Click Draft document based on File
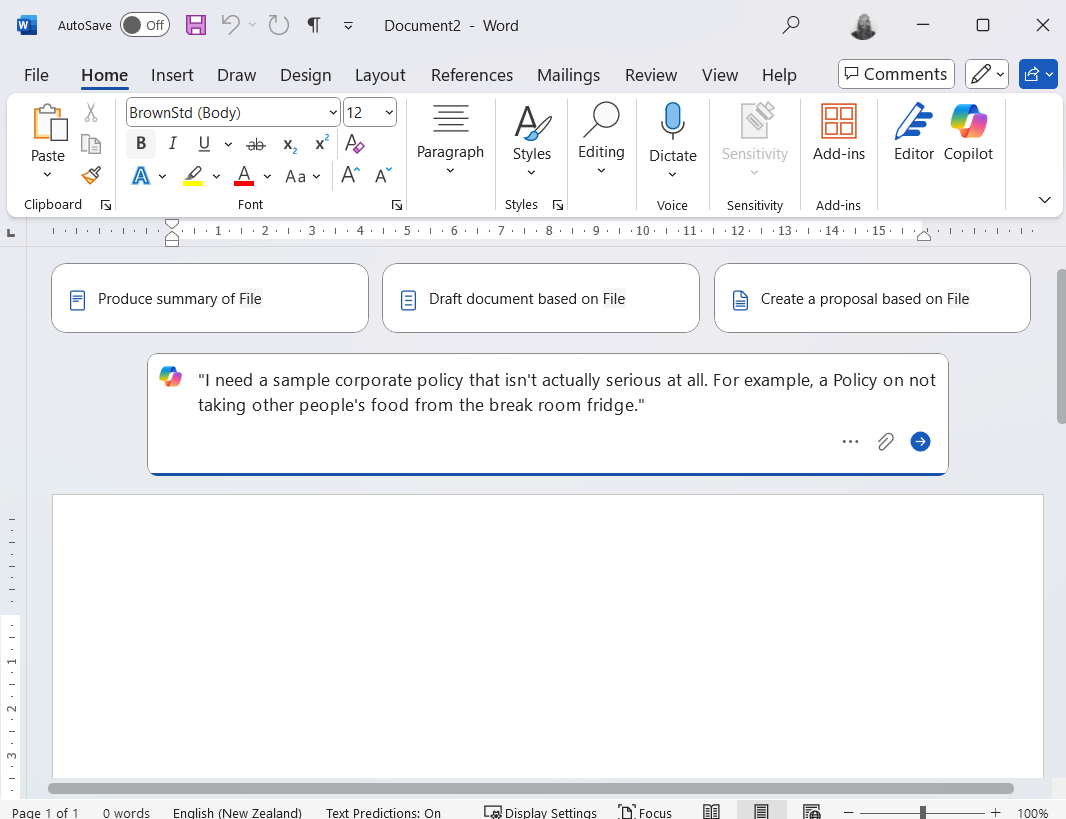Screen dimensions: 1066x819 (x=540, y=298)
